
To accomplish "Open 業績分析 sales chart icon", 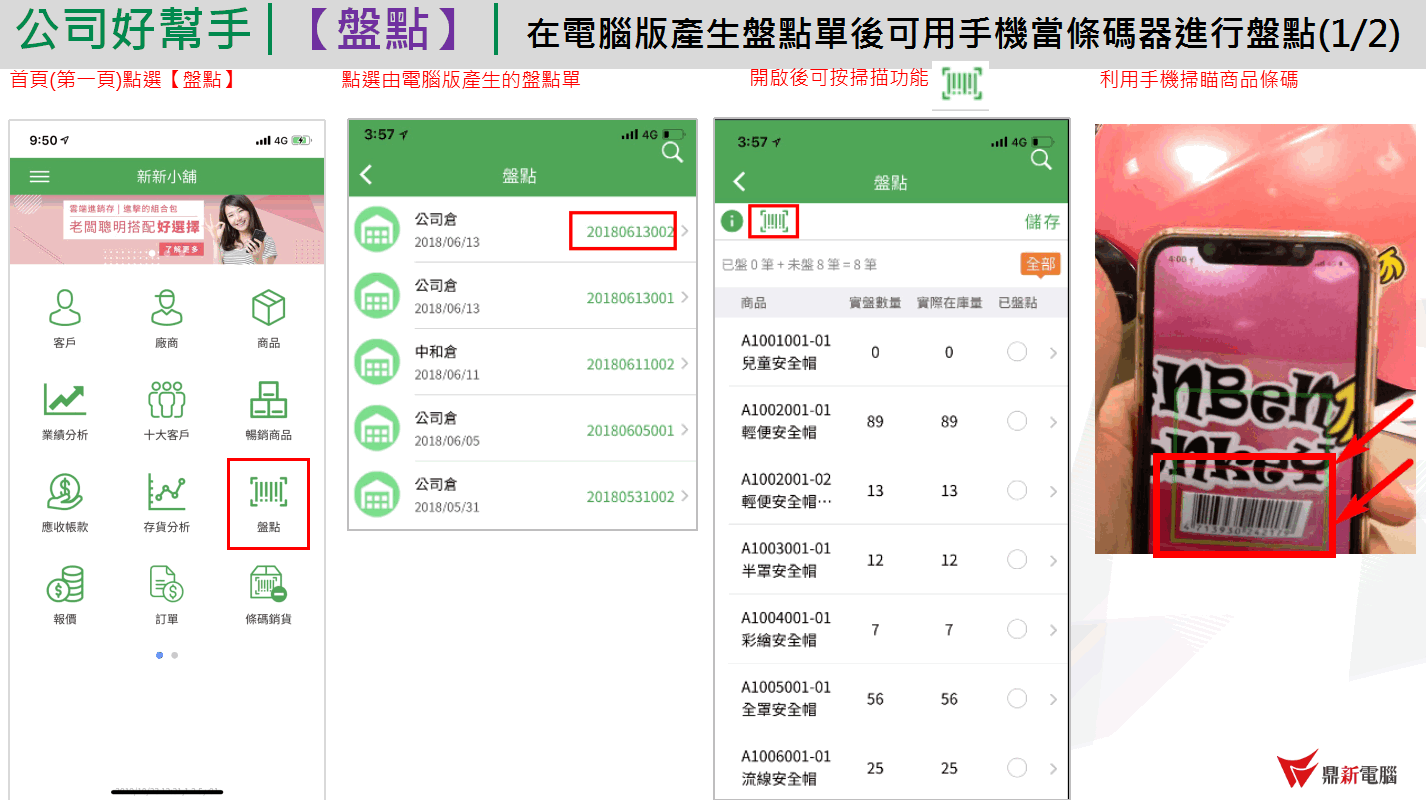I will (x=65, y=400).
